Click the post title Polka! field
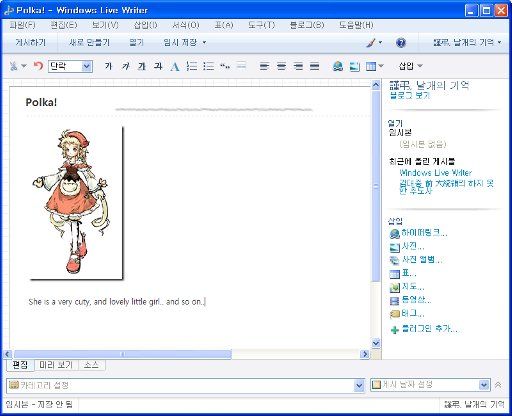The image size is (512, 416). [x=41, y=102]
